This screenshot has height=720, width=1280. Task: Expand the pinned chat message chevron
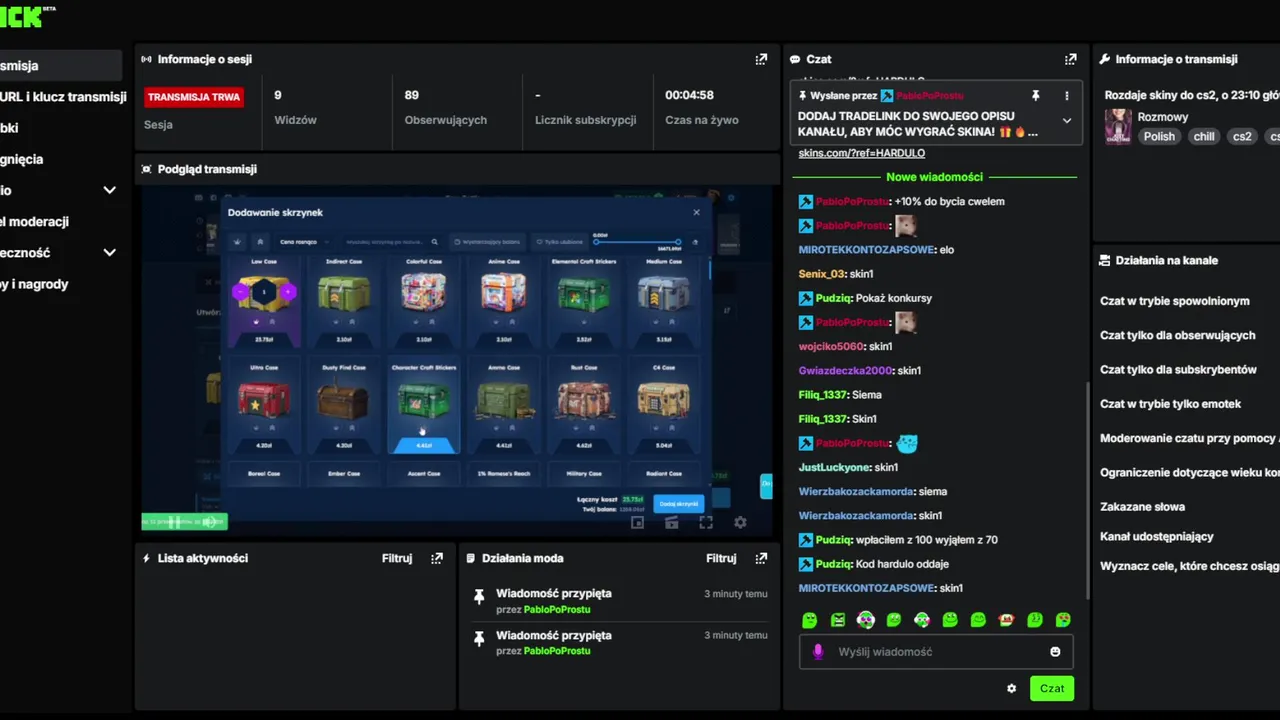[x=1067, y=120]
